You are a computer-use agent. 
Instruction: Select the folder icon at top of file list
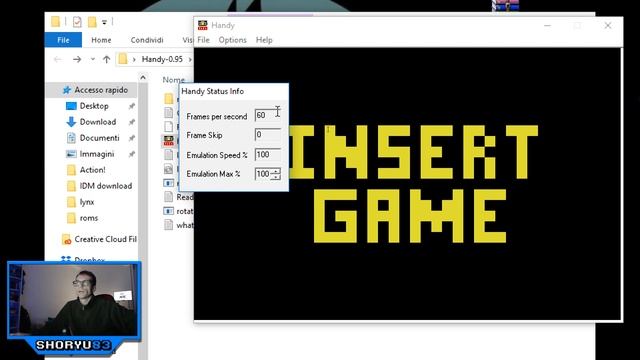pyautogui.click(x=169, y=98)
